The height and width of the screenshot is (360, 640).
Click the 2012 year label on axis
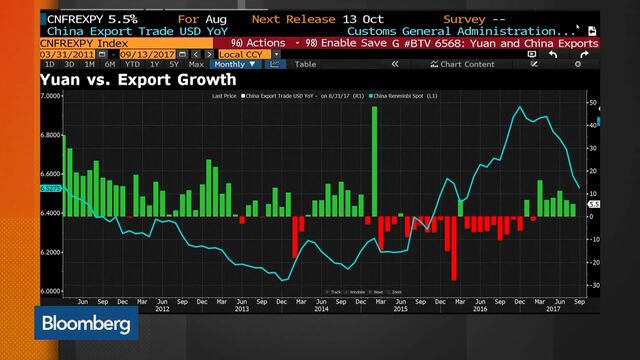(162, 309)
